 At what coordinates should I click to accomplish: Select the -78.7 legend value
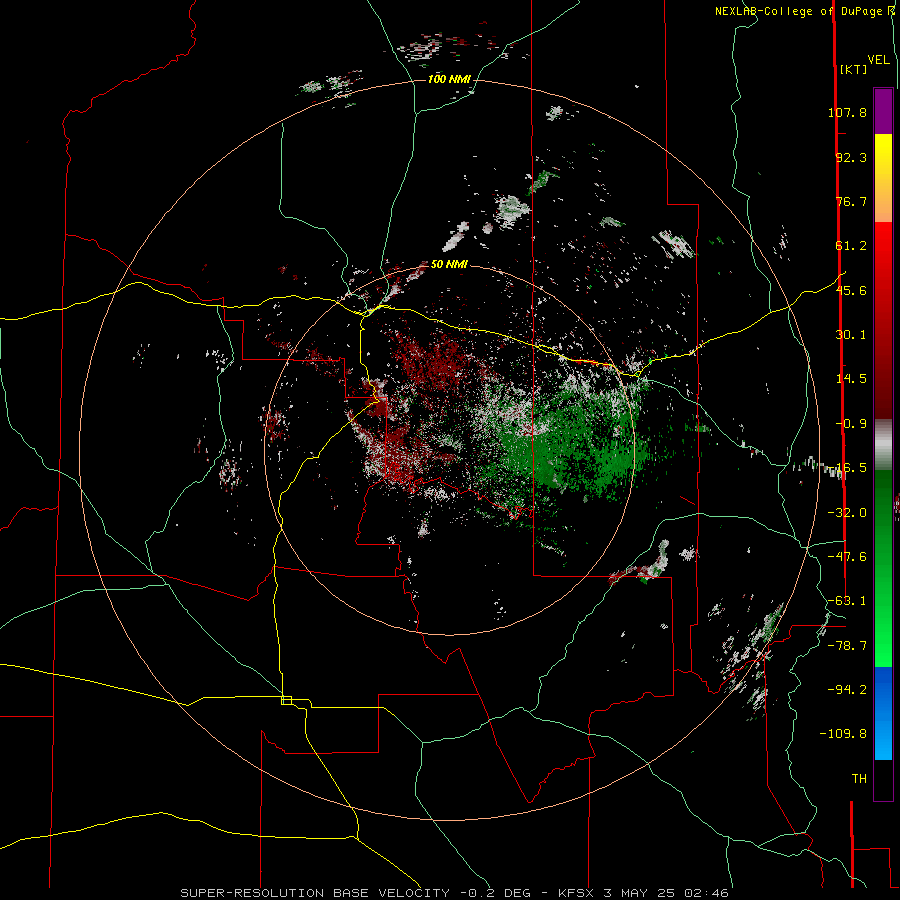(x=847, y=646)
